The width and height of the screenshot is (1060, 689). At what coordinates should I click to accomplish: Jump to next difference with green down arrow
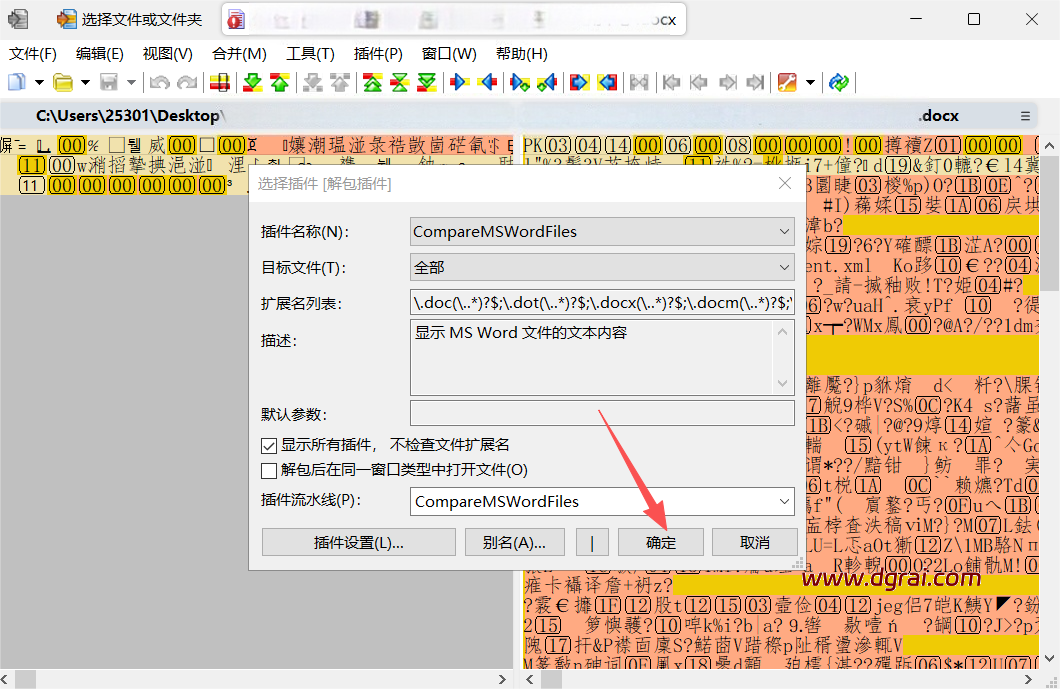253,82
